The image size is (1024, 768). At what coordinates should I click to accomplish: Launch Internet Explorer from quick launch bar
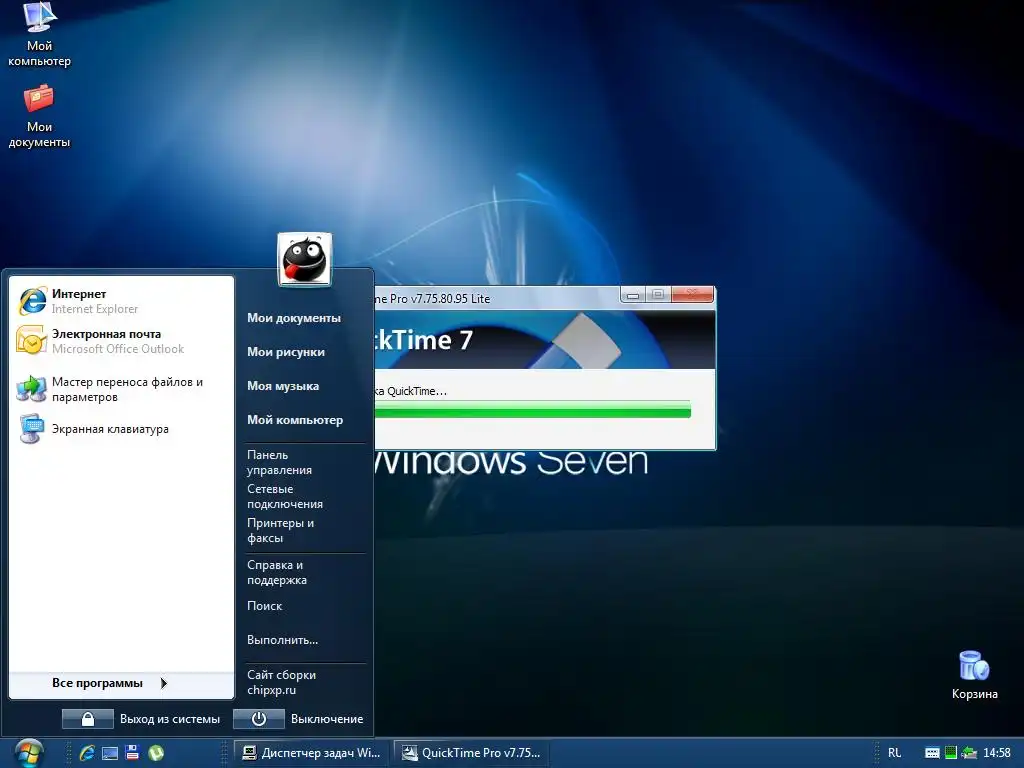(x=87, y=753)
